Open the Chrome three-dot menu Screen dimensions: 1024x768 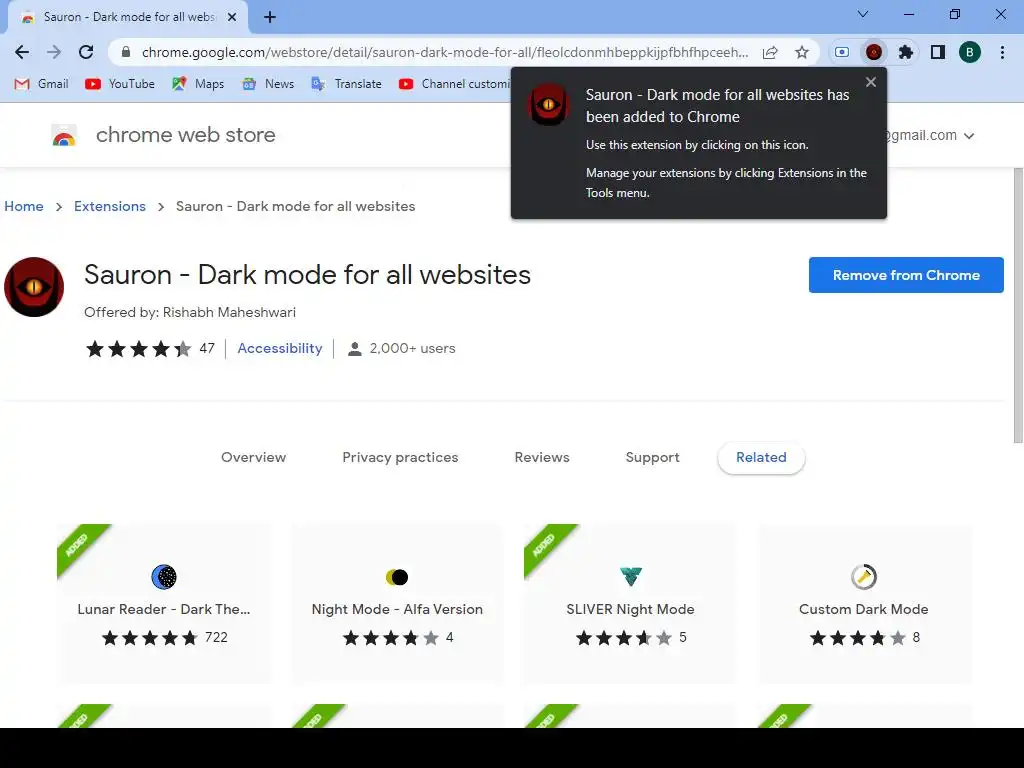[1002, 52]
